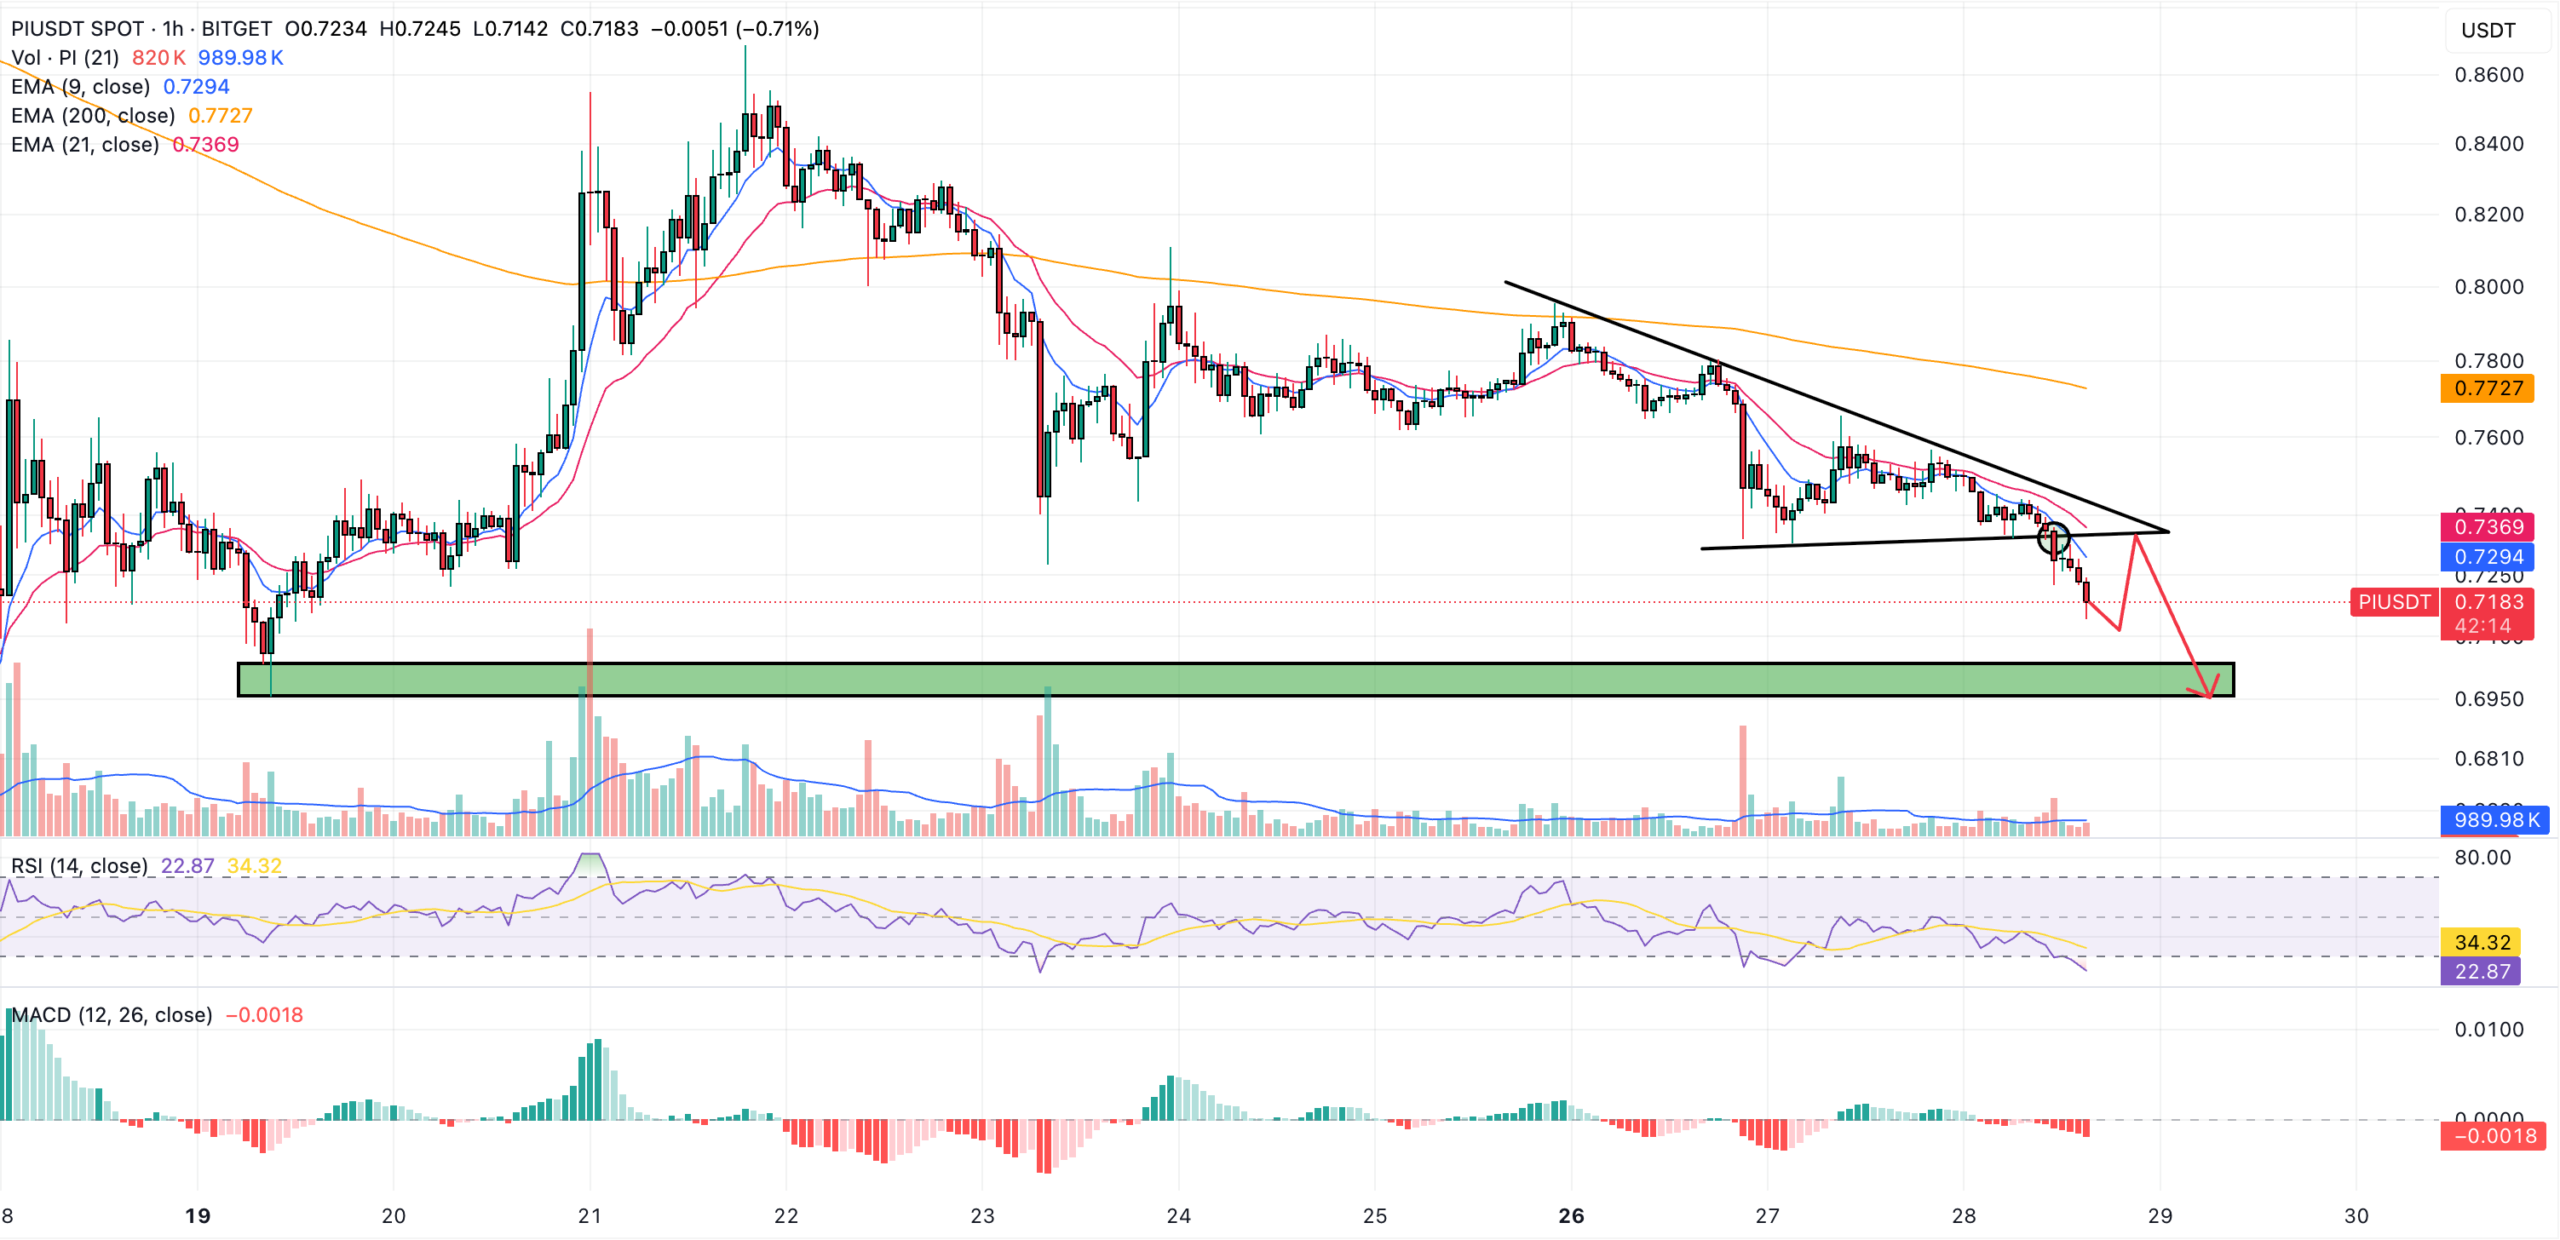Select the EMA (9, close) legend
This screenshot has height=1240, width=2560.
point(80,86)
